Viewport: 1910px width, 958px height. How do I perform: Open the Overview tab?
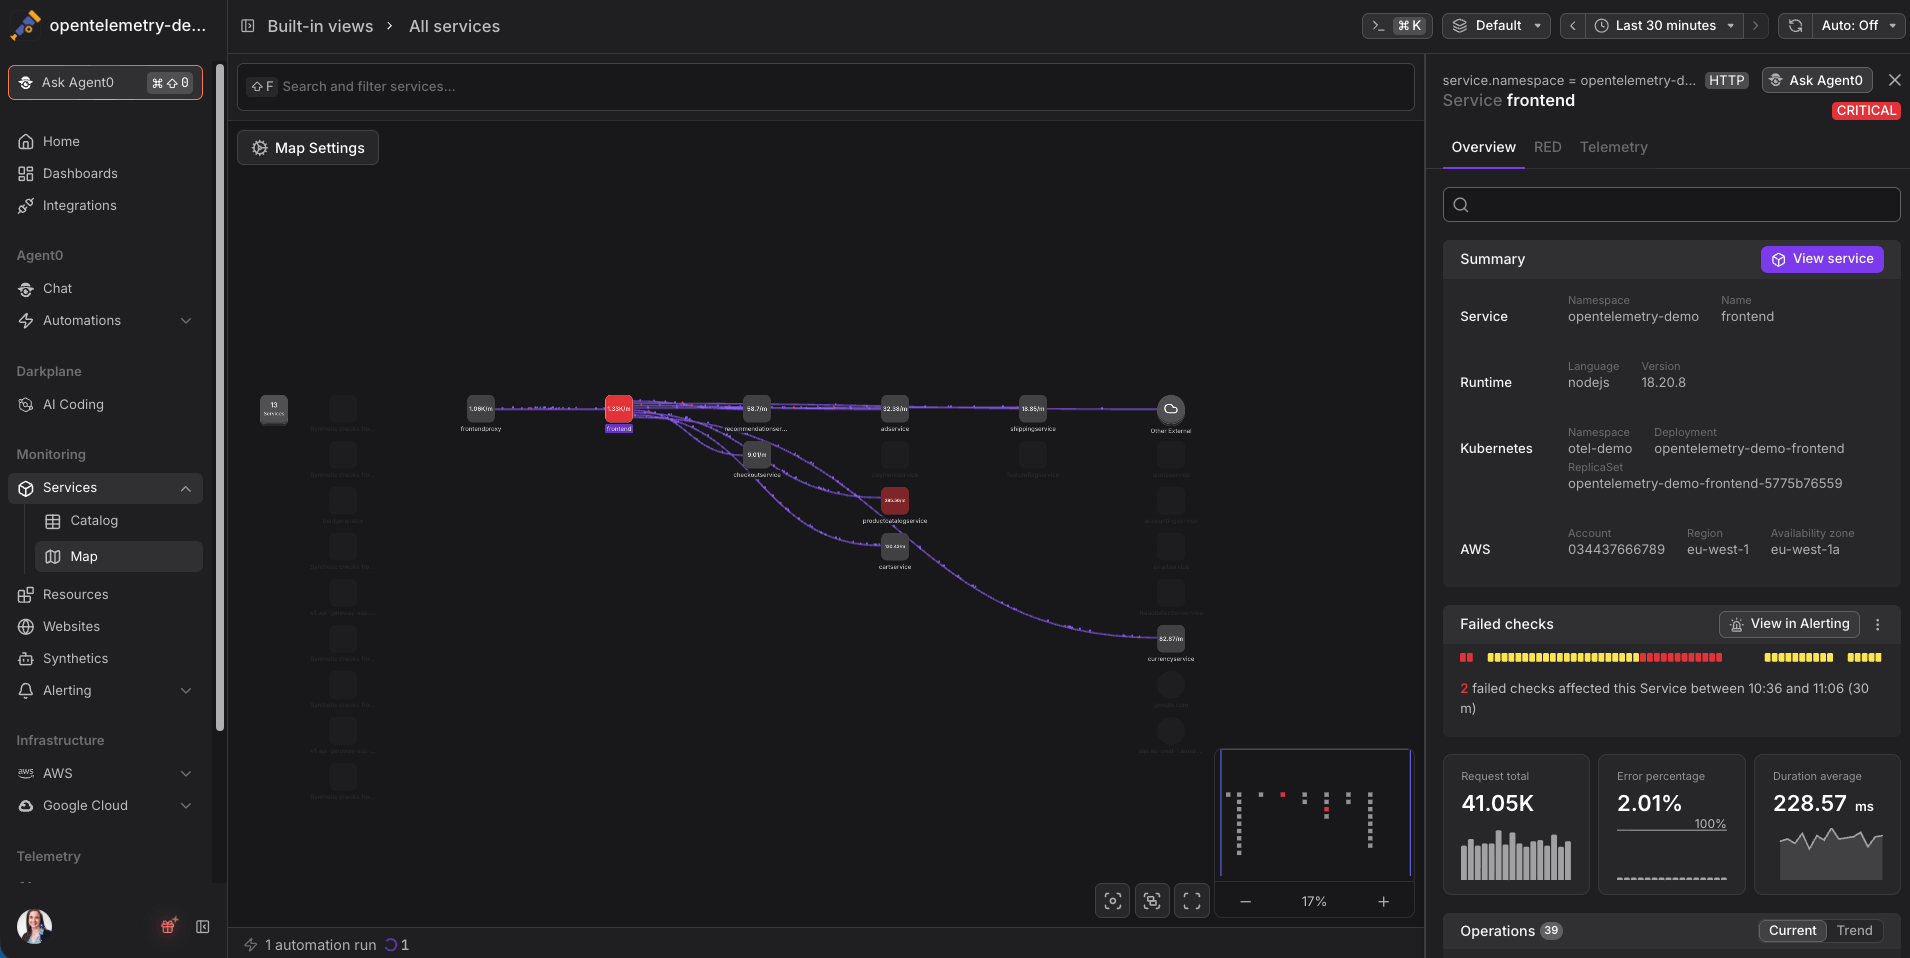coord(1483,147)
